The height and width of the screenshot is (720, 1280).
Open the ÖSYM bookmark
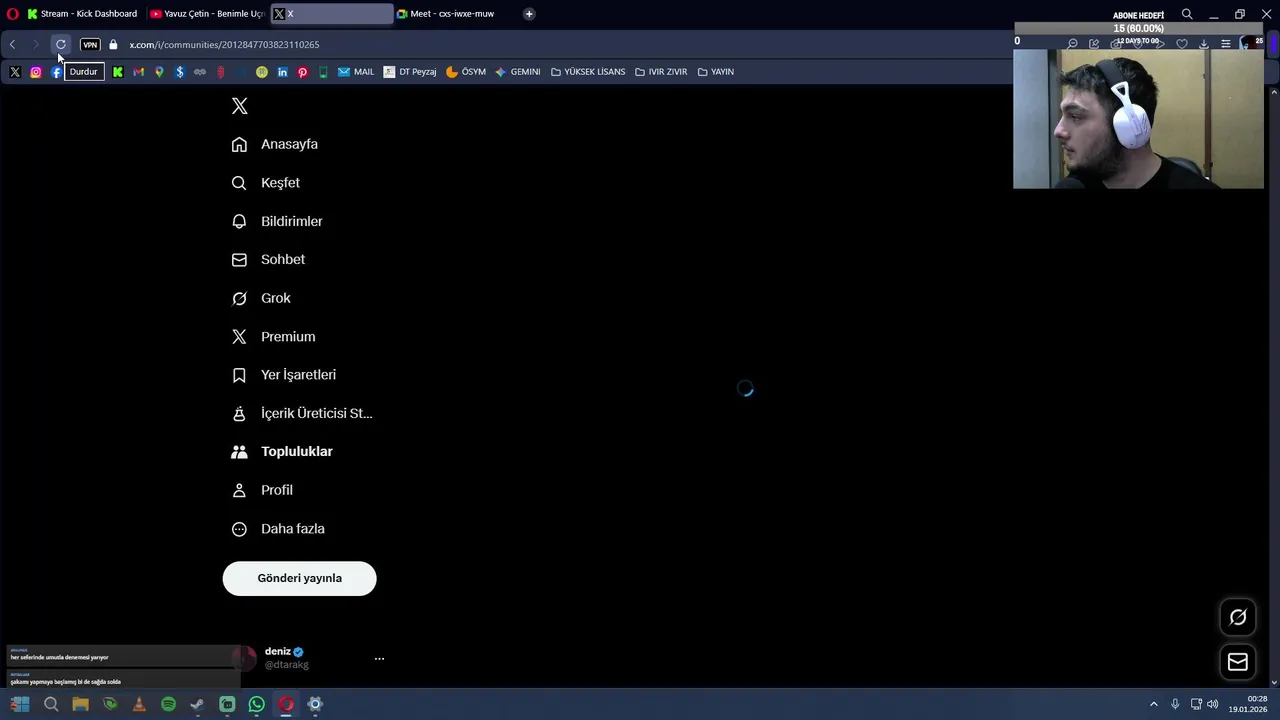tap(466, 72)
